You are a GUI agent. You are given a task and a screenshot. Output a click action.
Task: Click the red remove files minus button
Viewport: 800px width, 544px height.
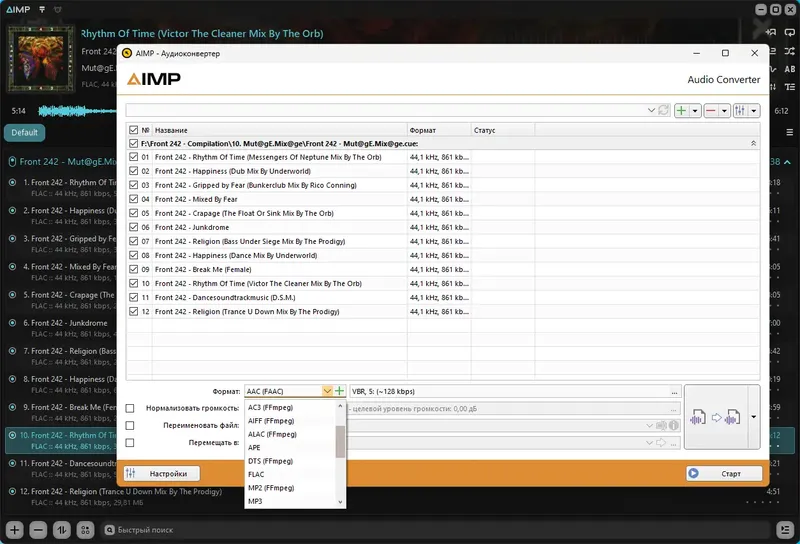click(x=711, y=111)
